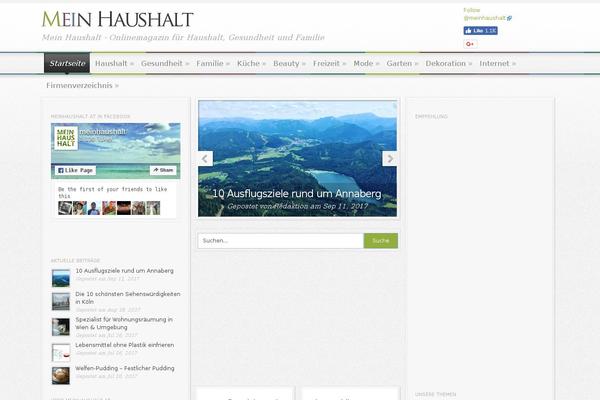Open meinhaushalt Facebook page name link
This screenshot has width=600, height=400.
103,132
